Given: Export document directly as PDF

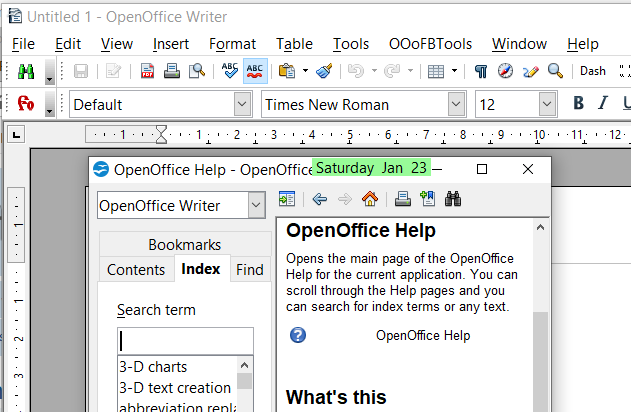Looking at the screenshot, I should point(148,71).
